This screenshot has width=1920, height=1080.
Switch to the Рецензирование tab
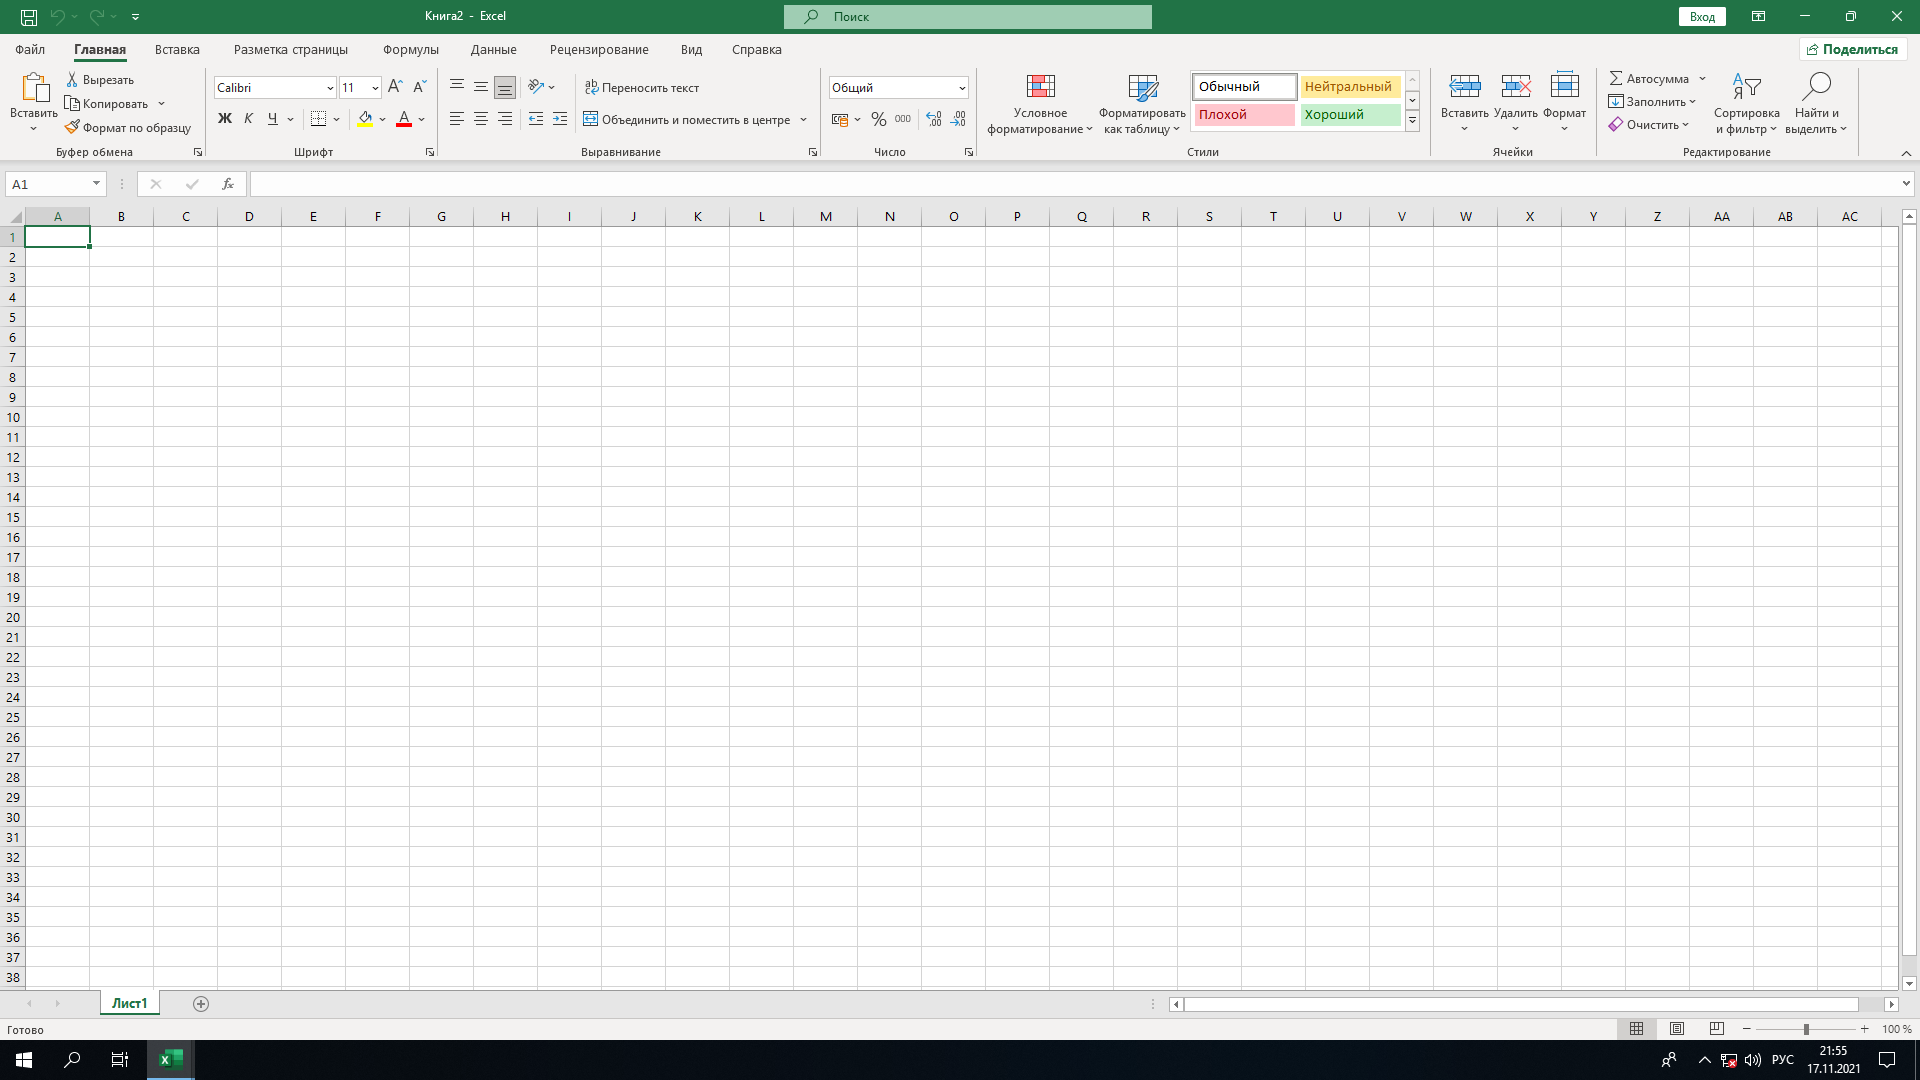click(x=599, y=49)
